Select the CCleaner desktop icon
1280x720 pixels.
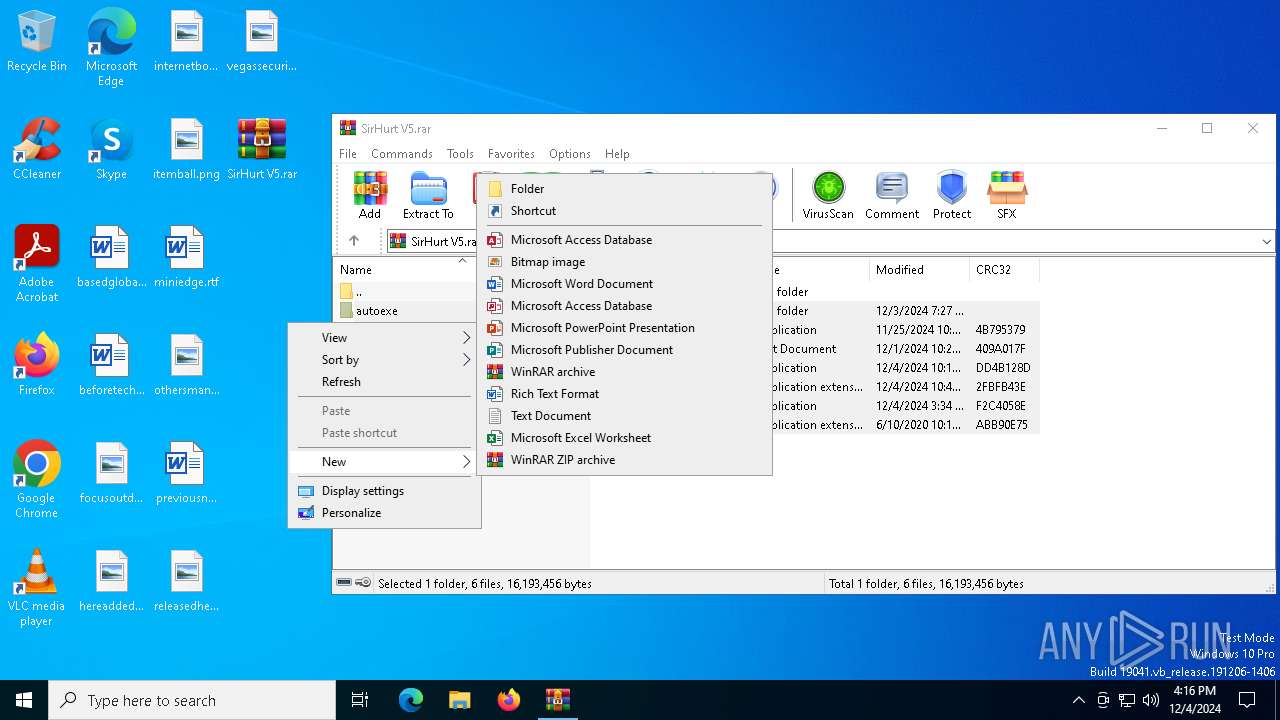37,149
